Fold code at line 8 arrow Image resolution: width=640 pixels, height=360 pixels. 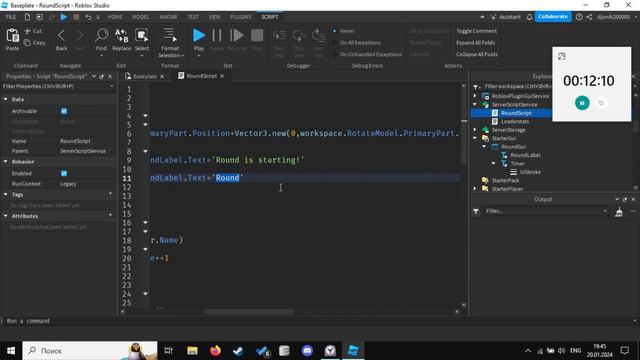click(x=145, y=151)
